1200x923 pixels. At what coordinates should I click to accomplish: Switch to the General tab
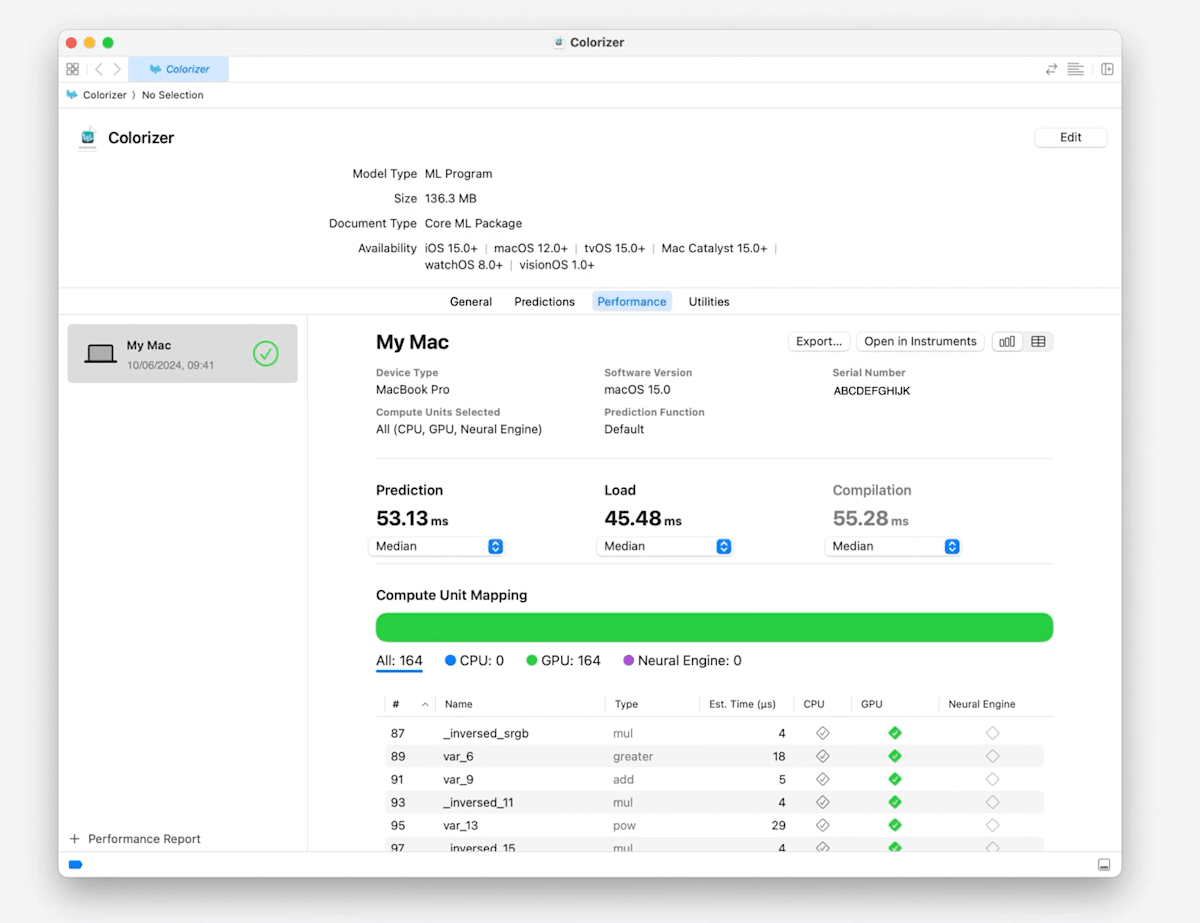(x=470, y=301)
